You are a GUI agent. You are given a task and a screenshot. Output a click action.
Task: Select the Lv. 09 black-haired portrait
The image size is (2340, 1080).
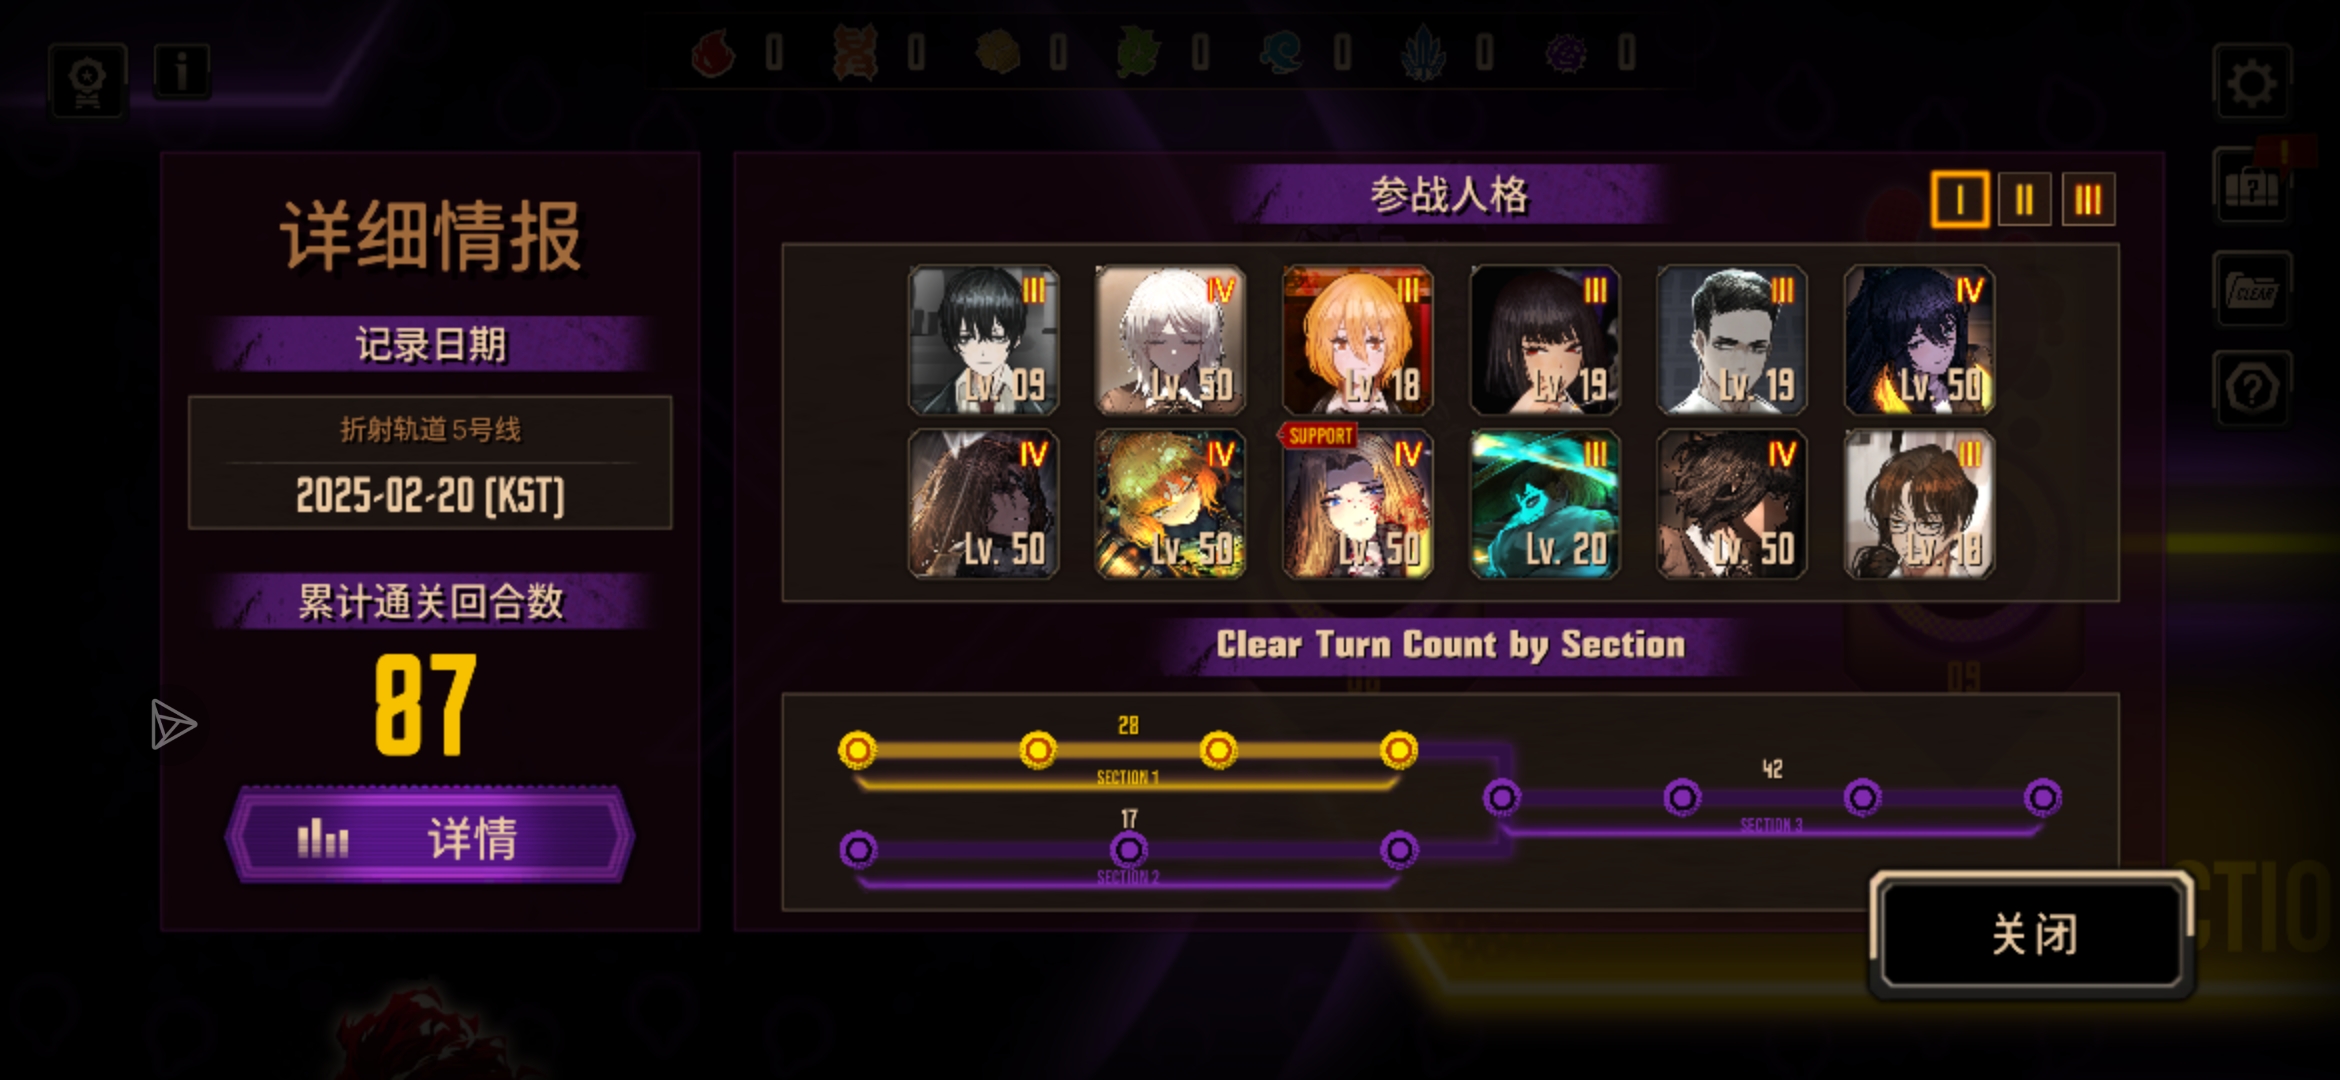[x=983, y=340]
